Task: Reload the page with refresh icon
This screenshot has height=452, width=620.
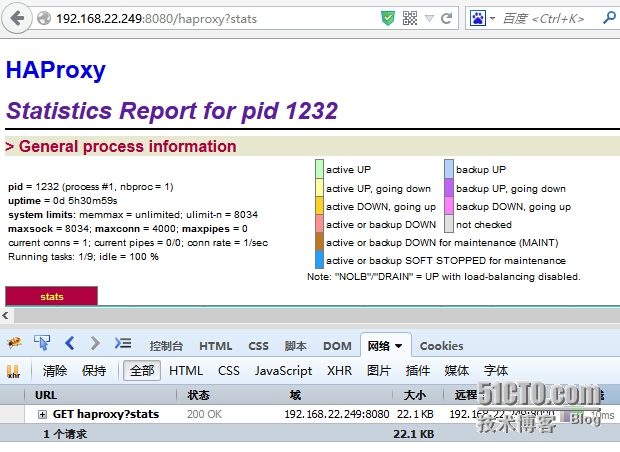Action: pyautogui.click(x=447, y=18)
